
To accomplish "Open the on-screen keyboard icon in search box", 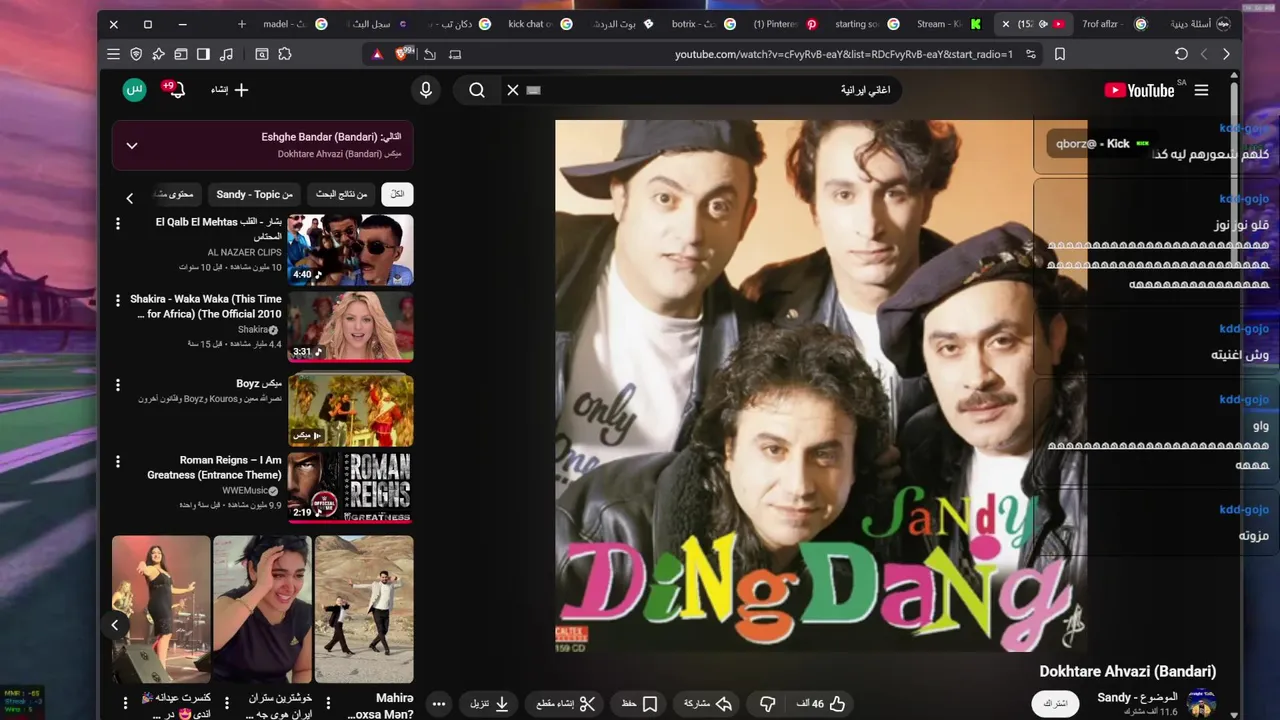I will pyautogui.click(x=534, y=90).
